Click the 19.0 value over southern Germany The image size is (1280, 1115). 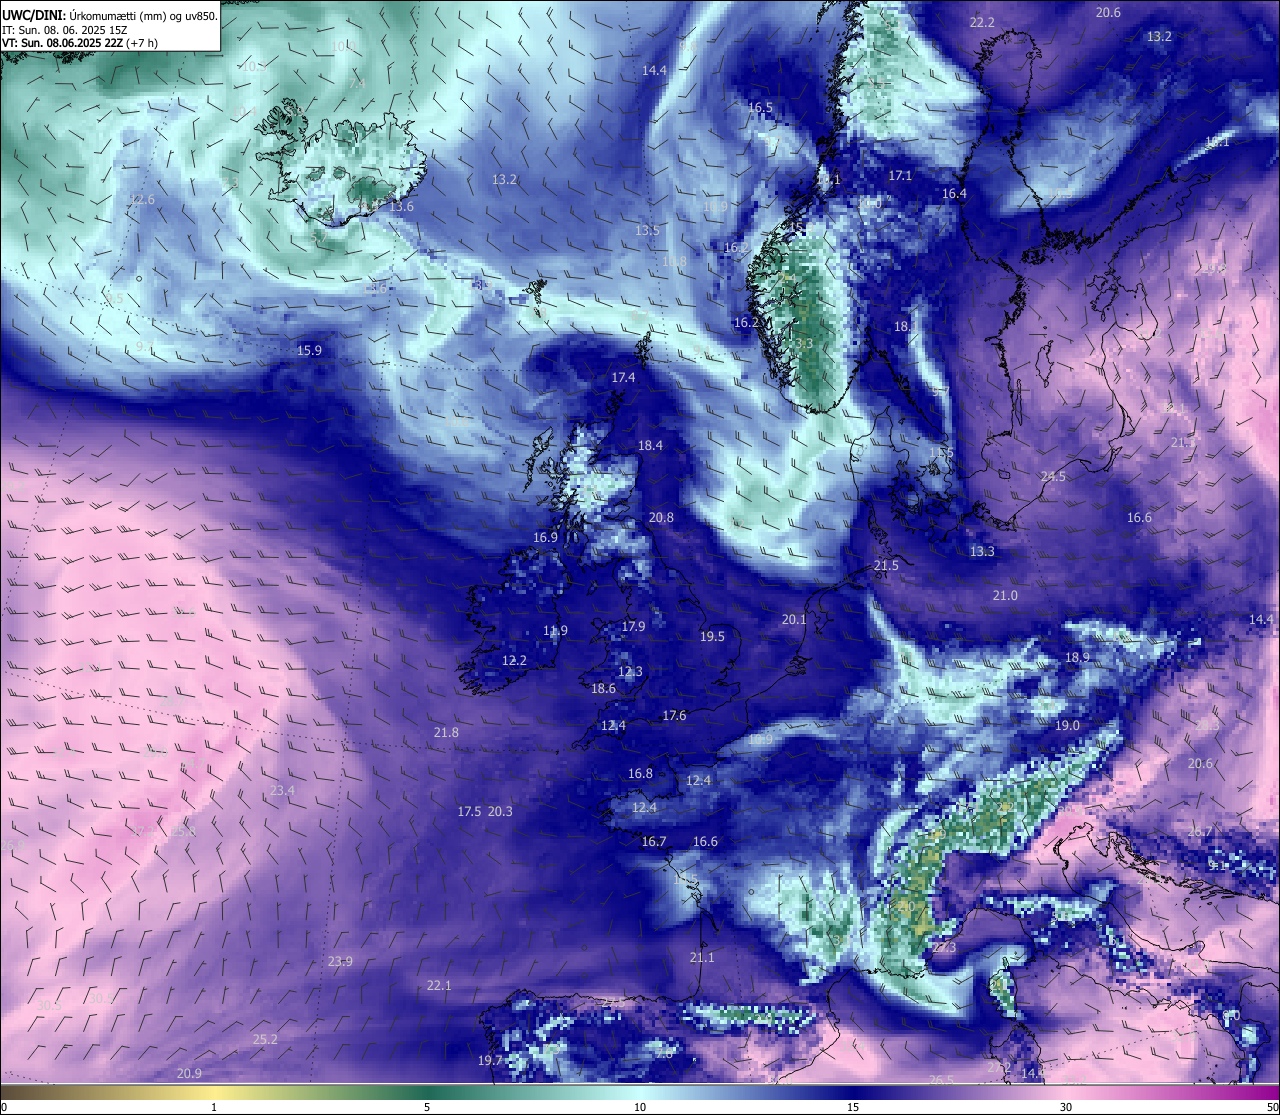1067,725
